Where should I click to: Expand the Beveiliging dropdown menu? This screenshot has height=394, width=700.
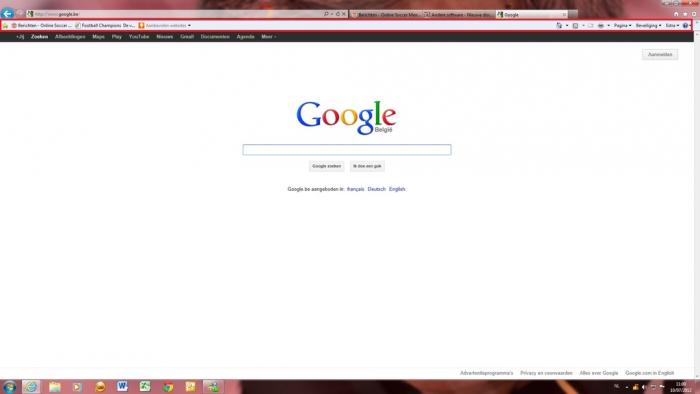[648, 26]
